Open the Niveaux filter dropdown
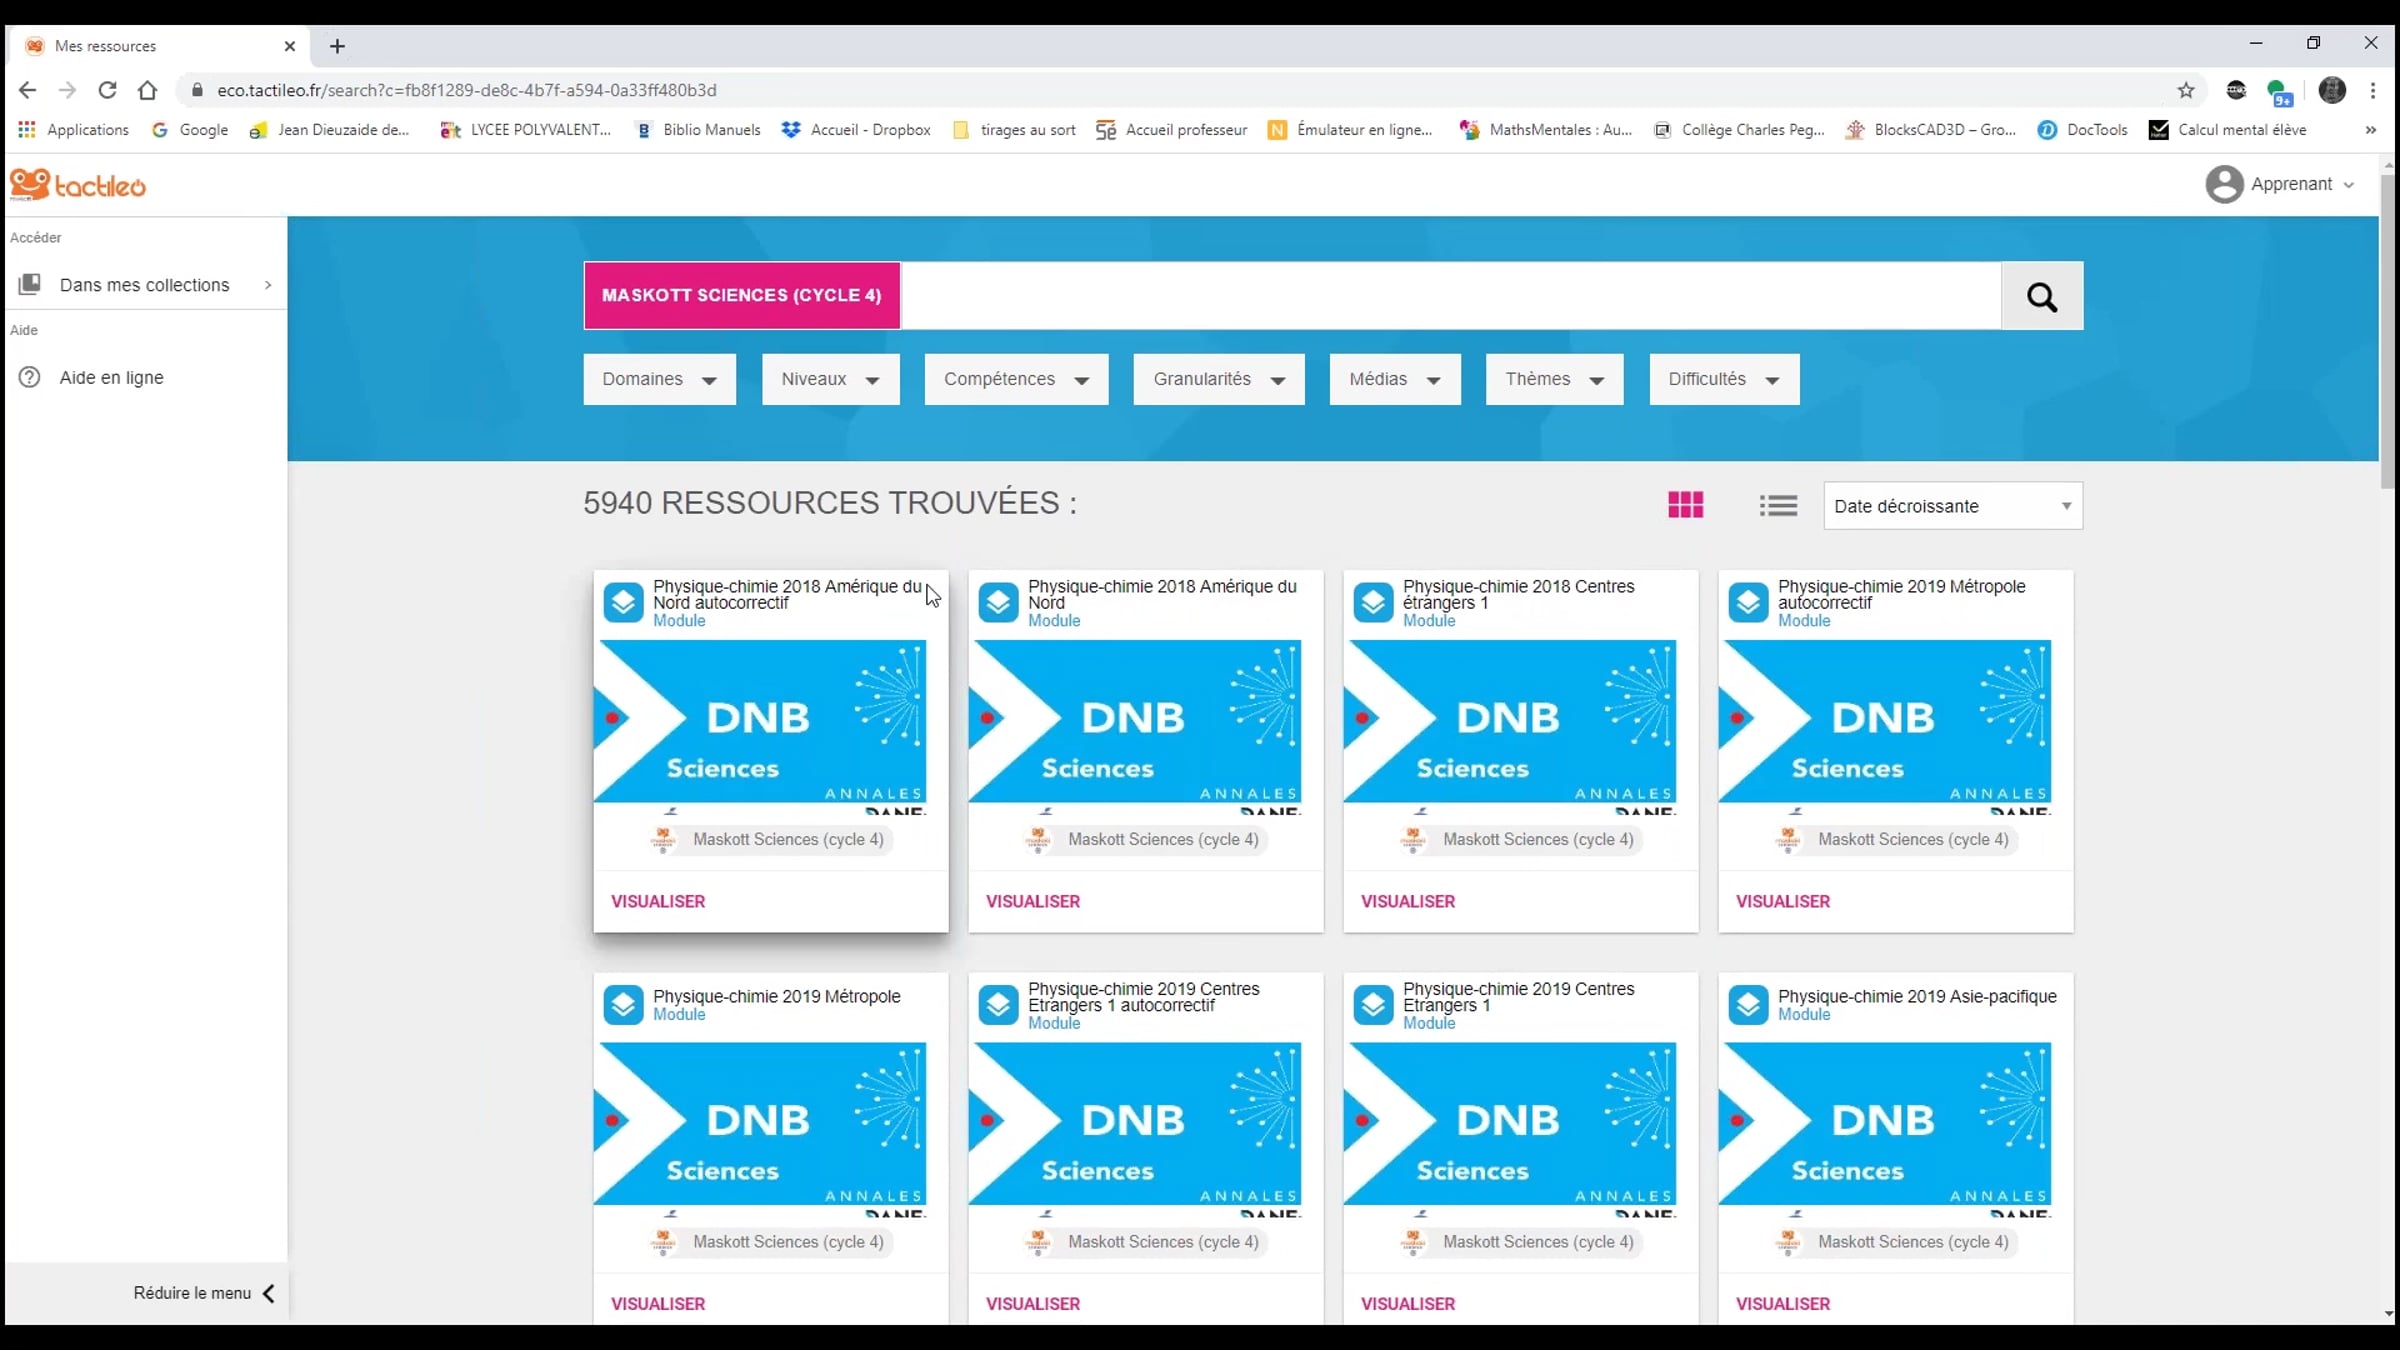 coord(831,379)
